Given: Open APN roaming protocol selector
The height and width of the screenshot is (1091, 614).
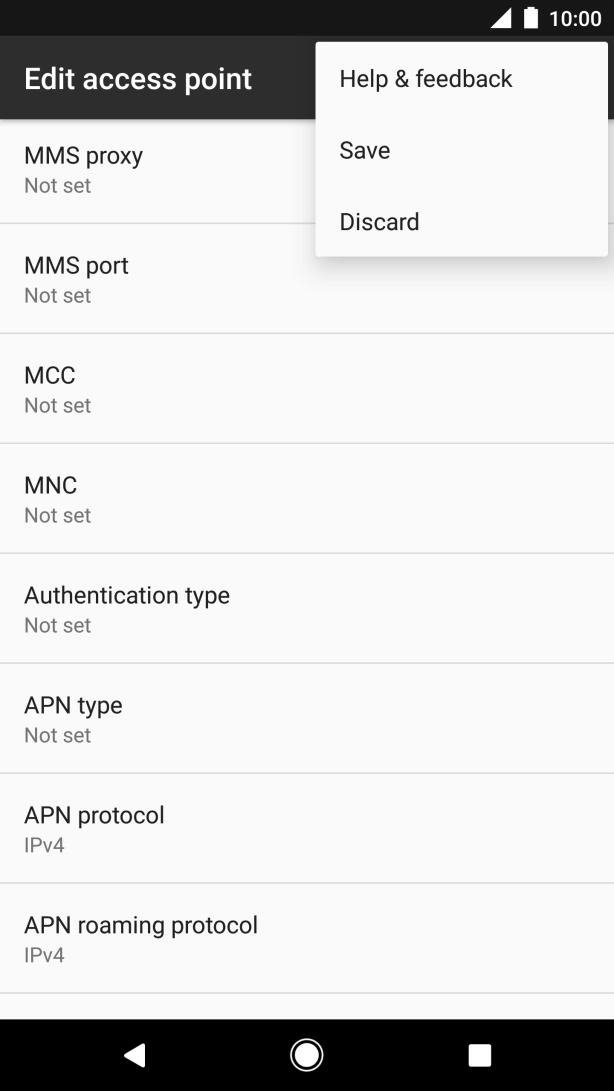Looking at the screenshot, I should (307, 939).
